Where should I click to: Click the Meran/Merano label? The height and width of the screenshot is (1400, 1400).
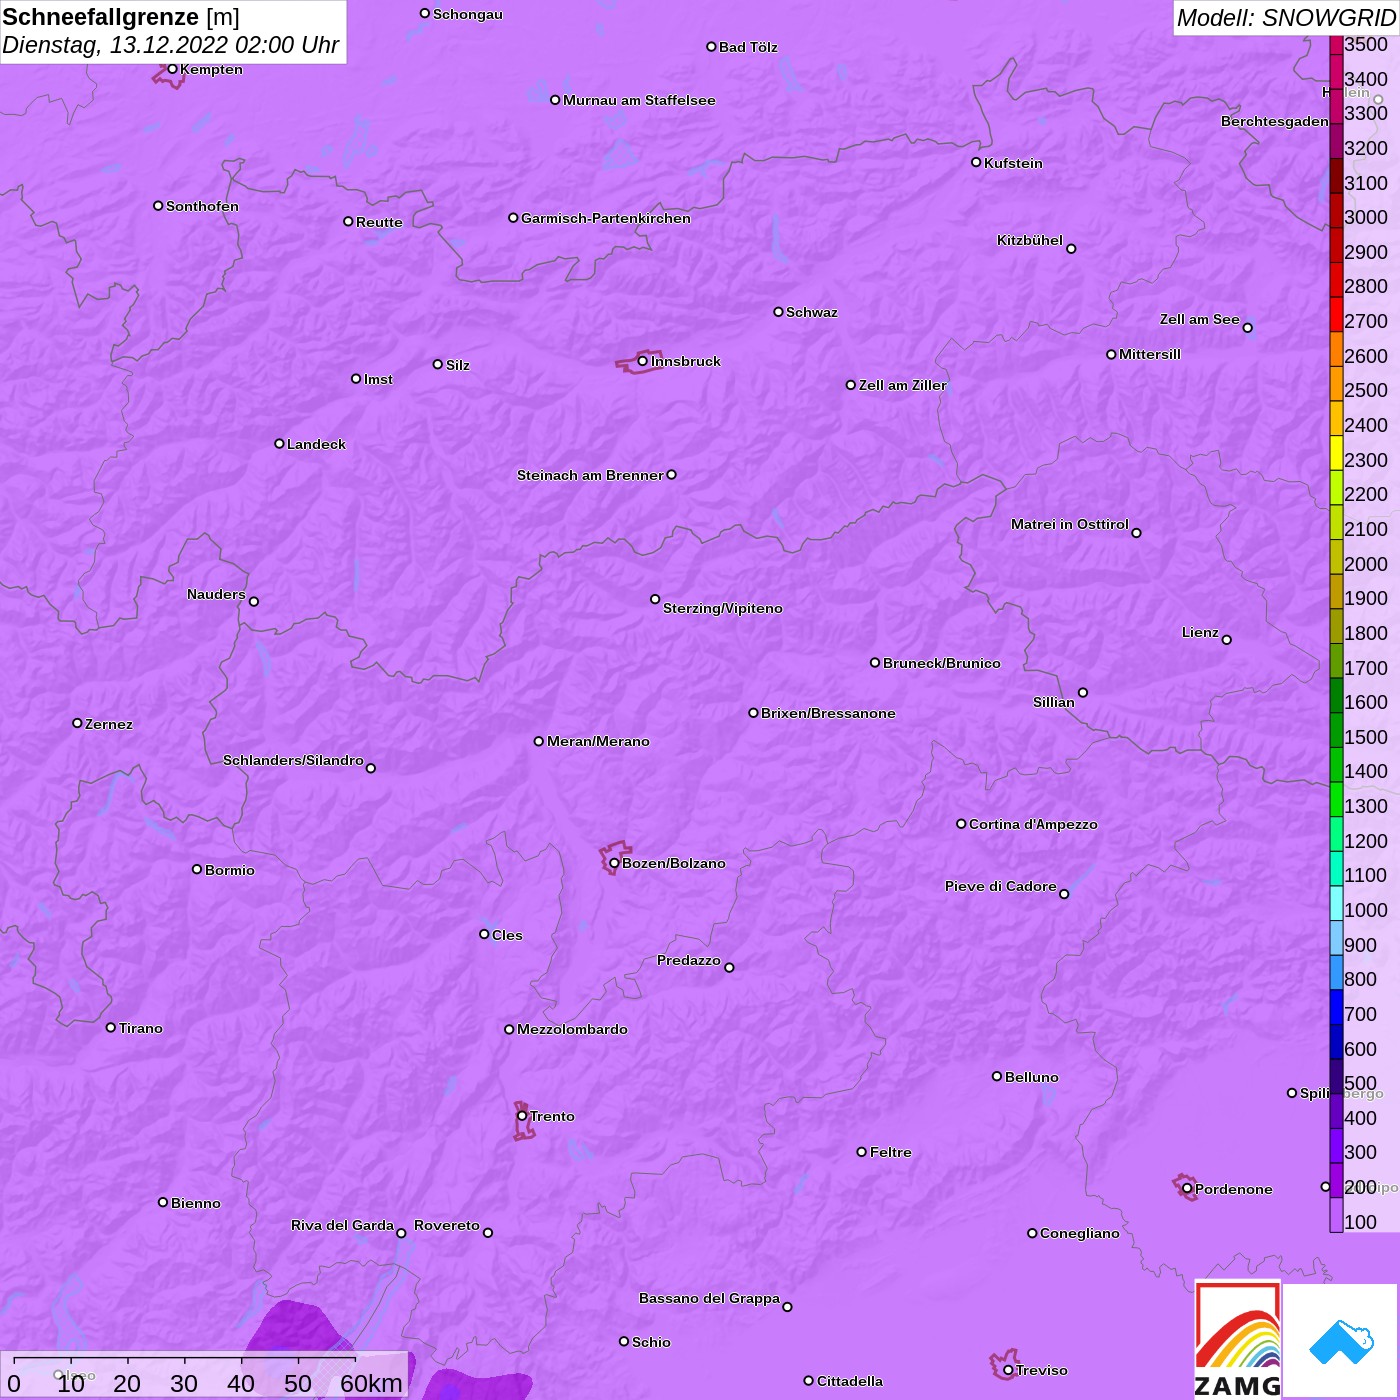click(x=598, y=741)
